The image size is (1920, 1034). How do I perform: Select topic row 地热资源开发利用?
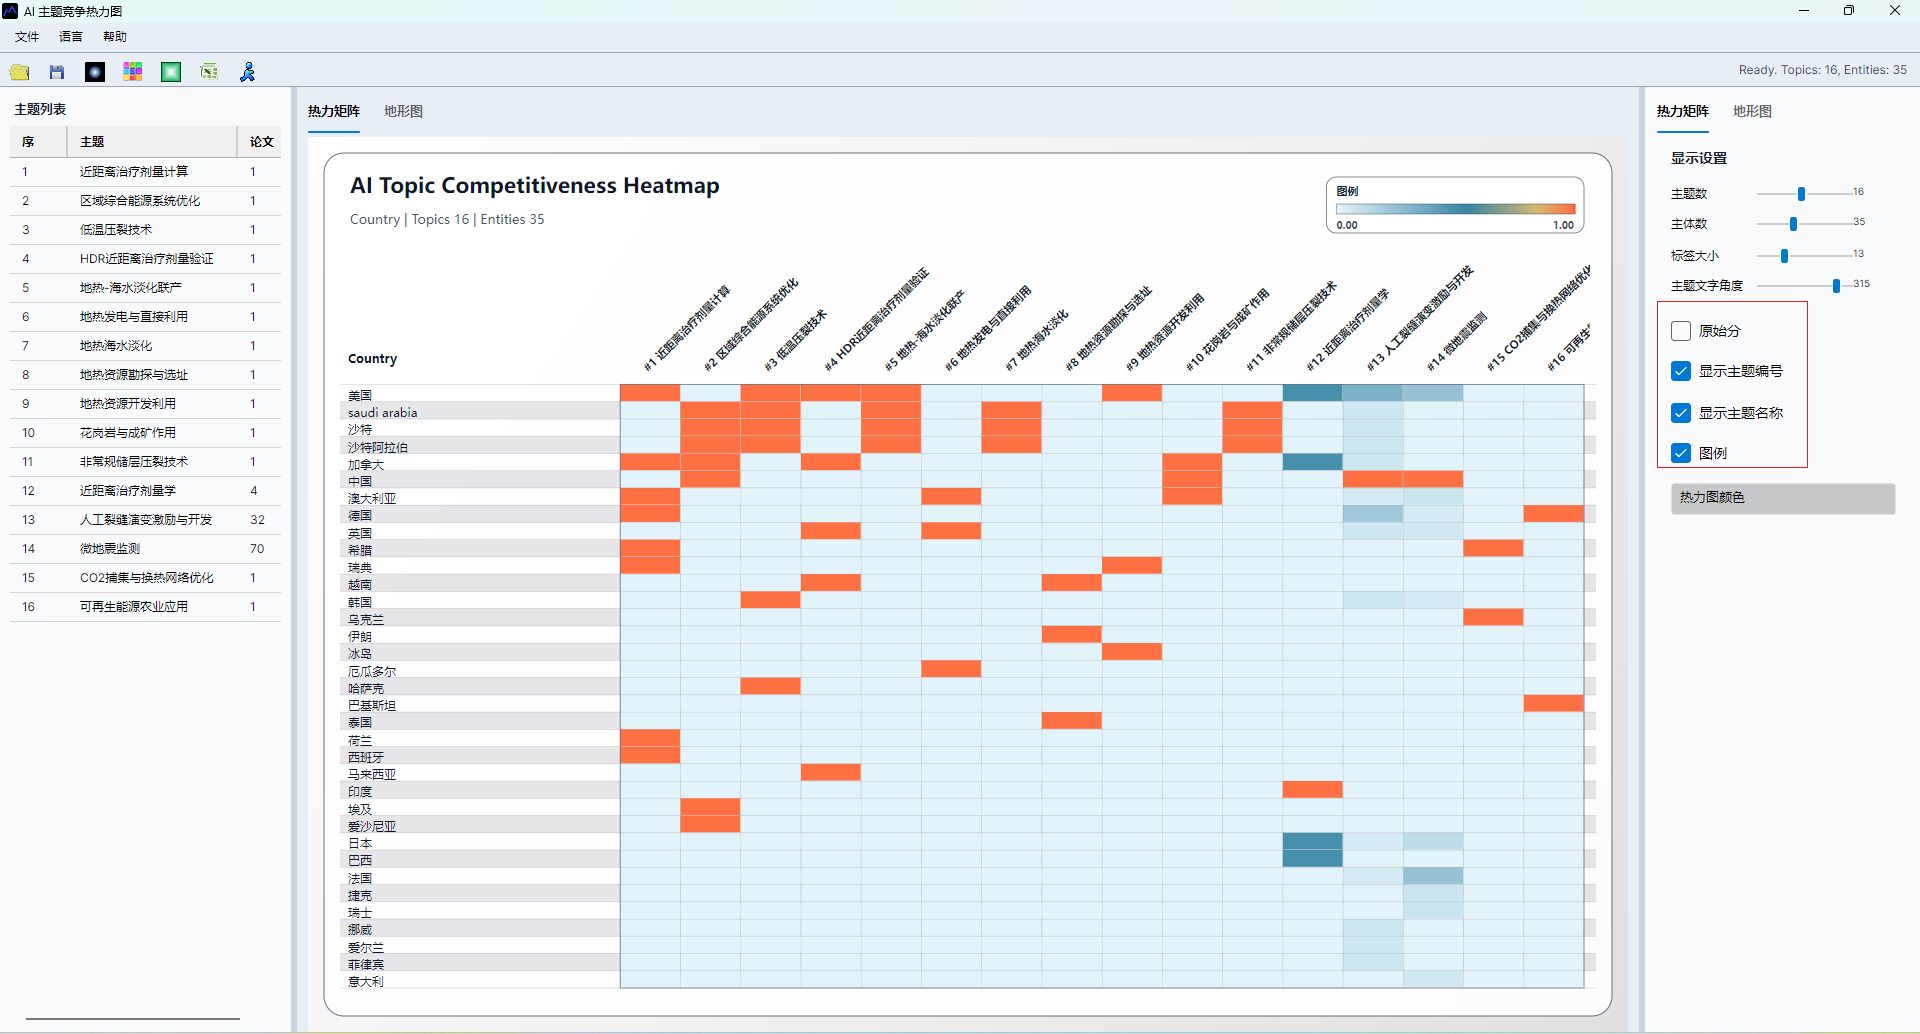tap(145, 404)
